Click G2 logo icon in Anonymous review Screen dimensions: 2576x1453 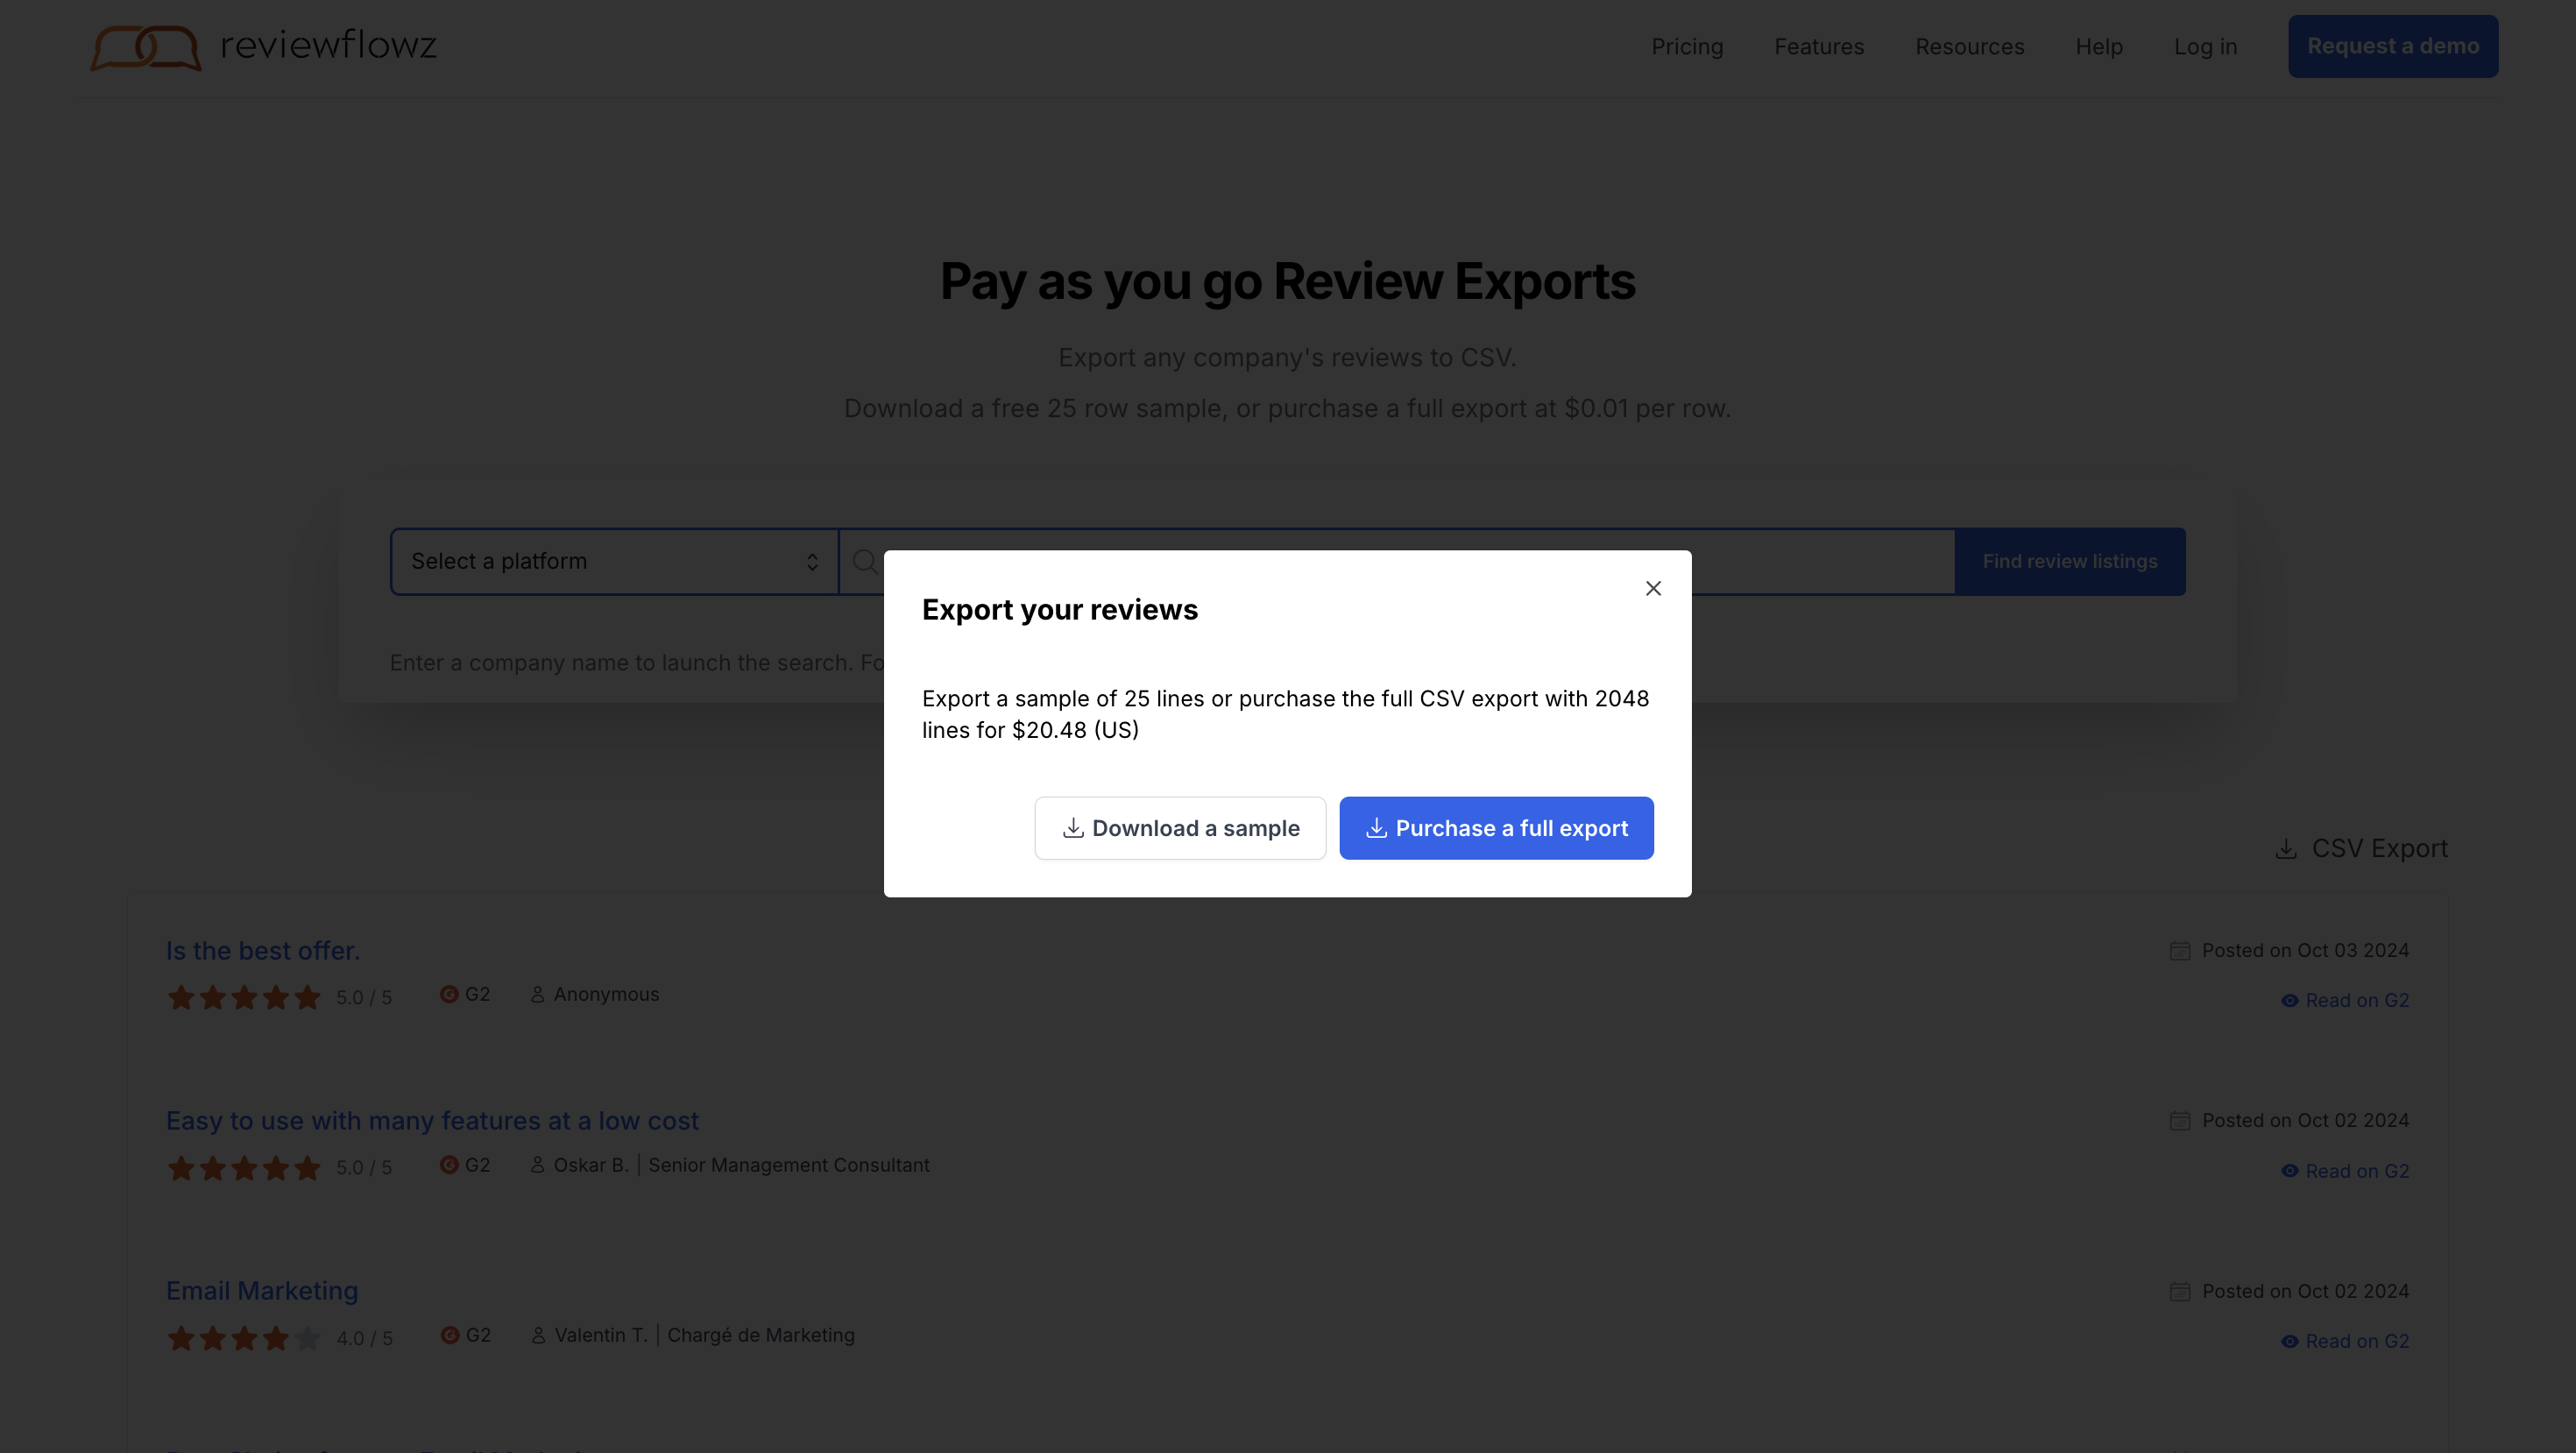pos(449,994)
